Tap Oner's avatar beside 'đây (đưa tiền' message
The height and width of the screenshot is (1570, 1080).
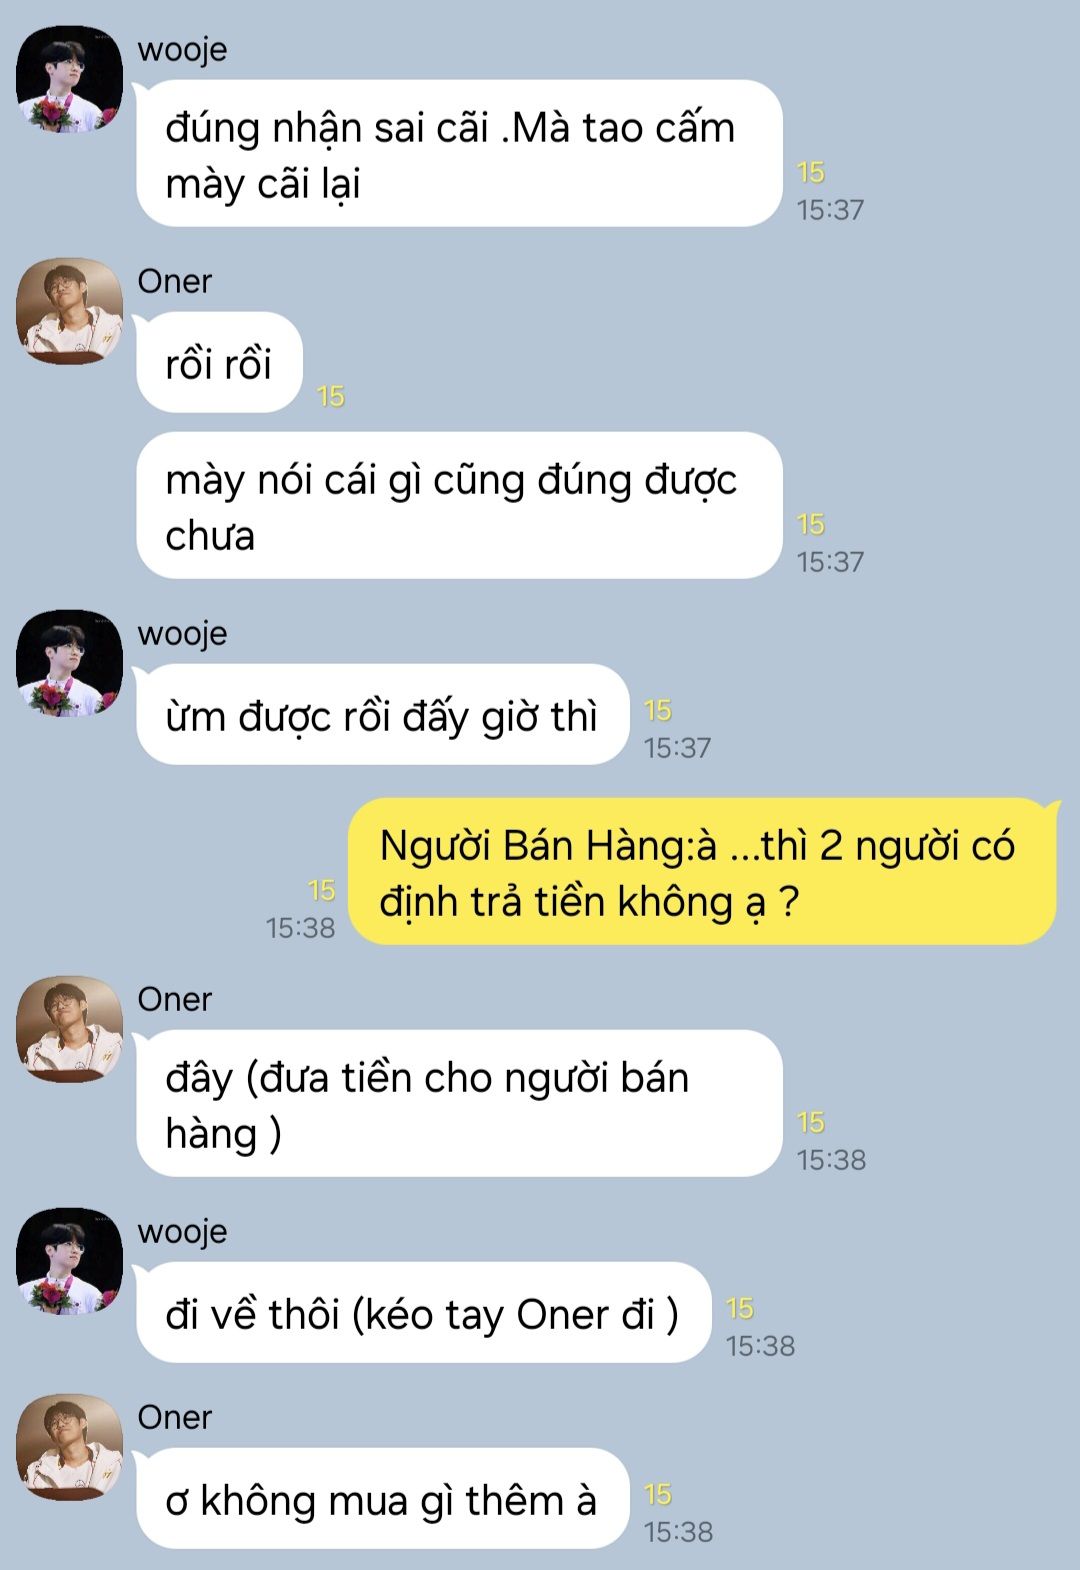[x=69, y=1029]
